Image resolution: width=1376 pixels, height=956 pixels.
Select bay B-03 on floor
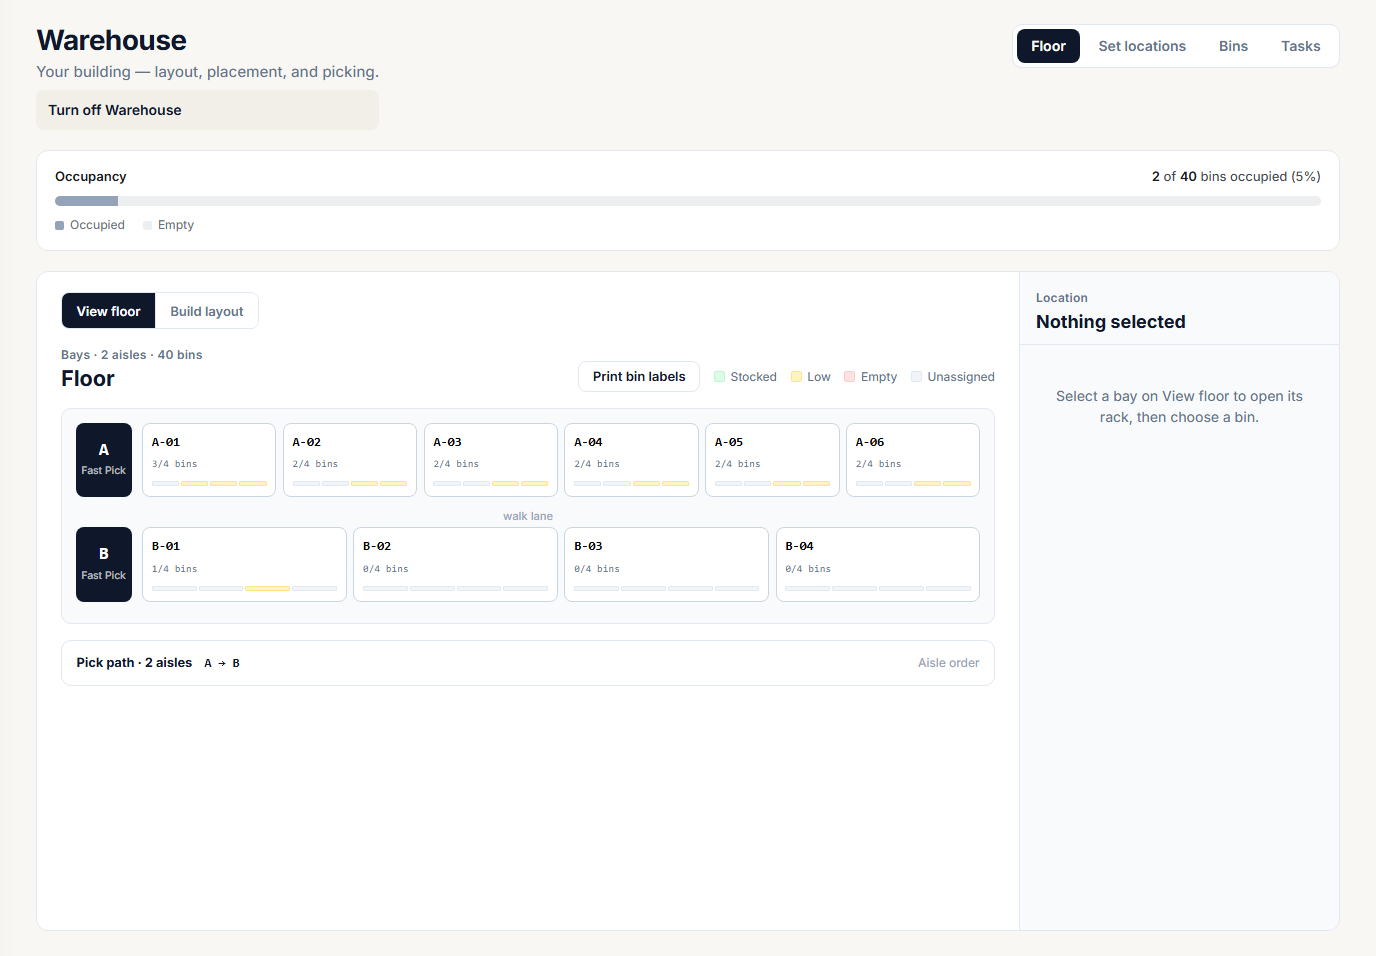click(666, 564)
